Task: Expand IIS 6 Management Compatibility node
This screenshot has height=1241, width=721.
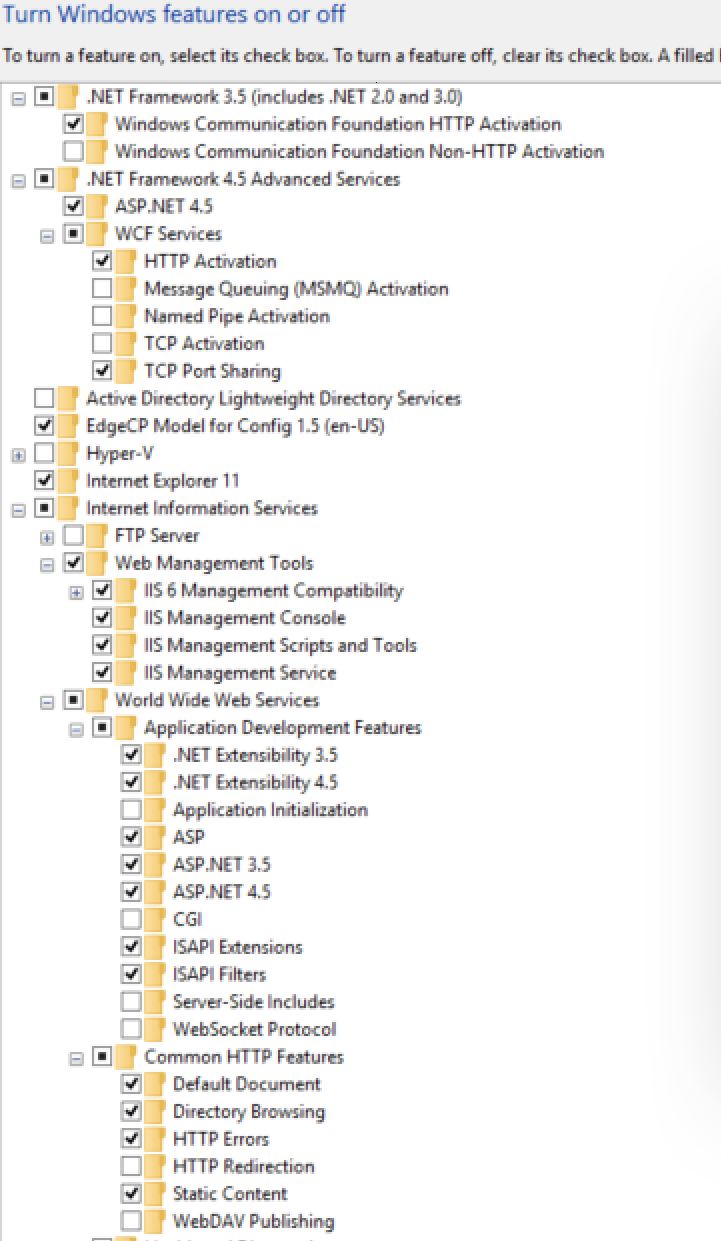Action: pos(76,591)
